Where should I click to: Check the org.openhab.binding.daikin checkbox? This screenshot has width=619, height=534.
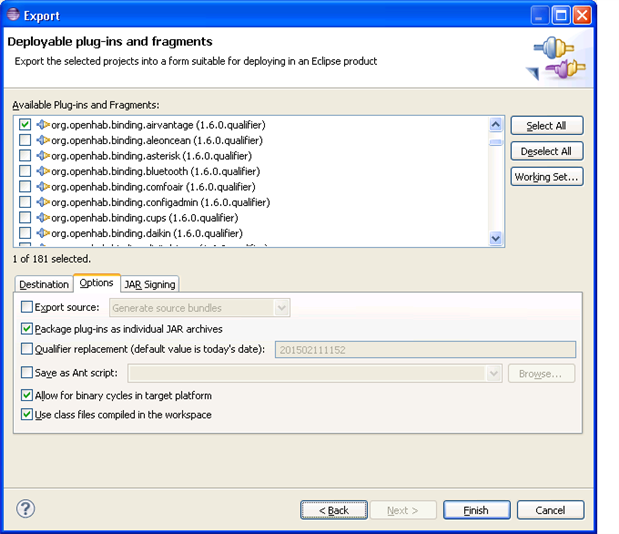click(x=25, y=233)
